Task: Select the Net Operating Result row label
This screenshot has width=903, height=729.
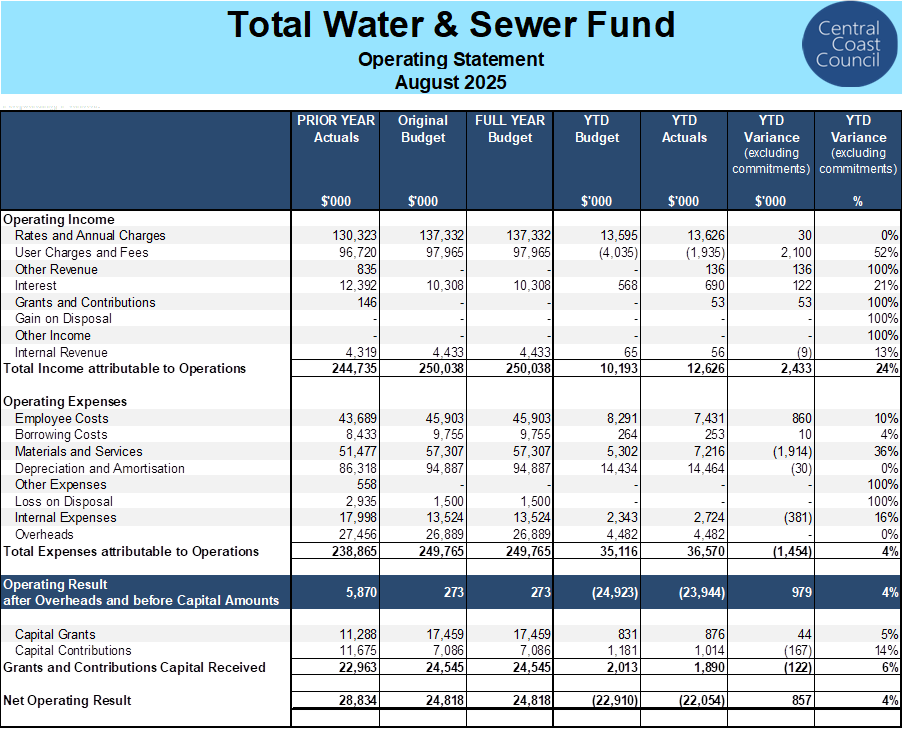Action: click(x=67, y=702)
